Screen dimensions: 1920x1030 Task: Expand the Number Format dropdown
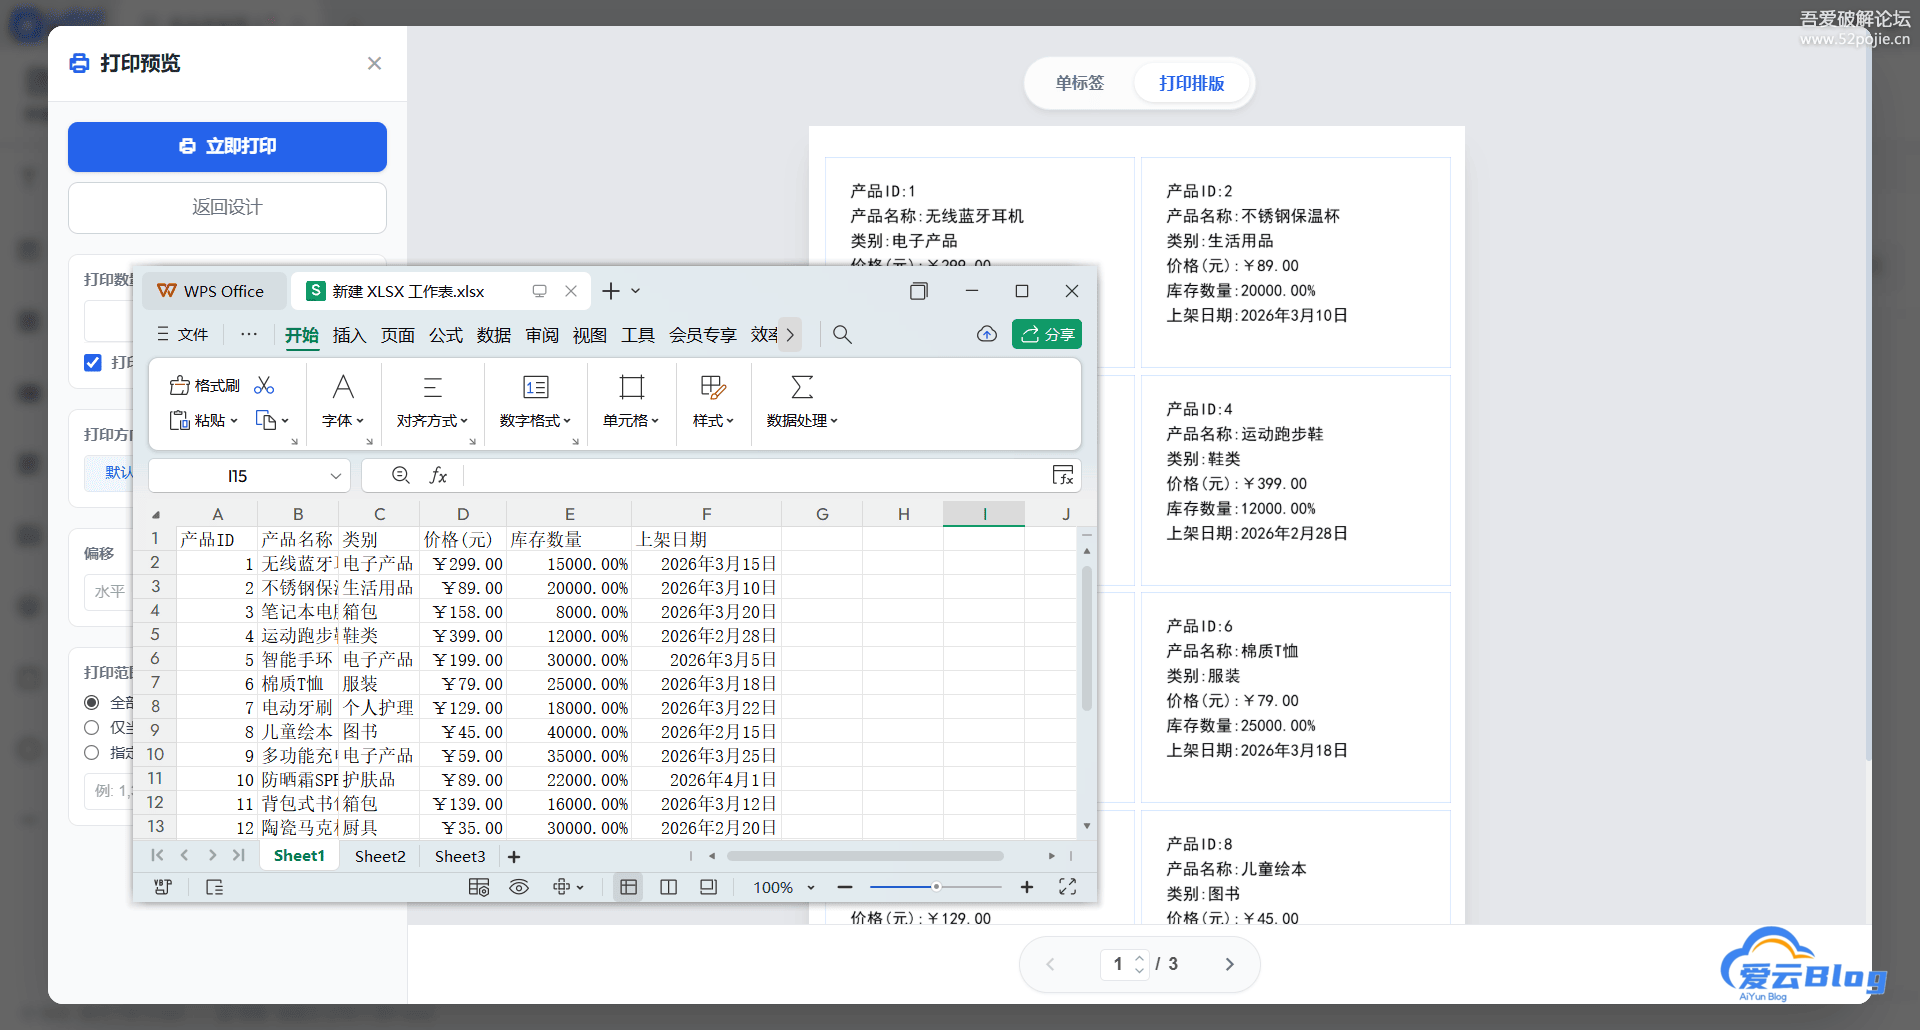(535, 421)
